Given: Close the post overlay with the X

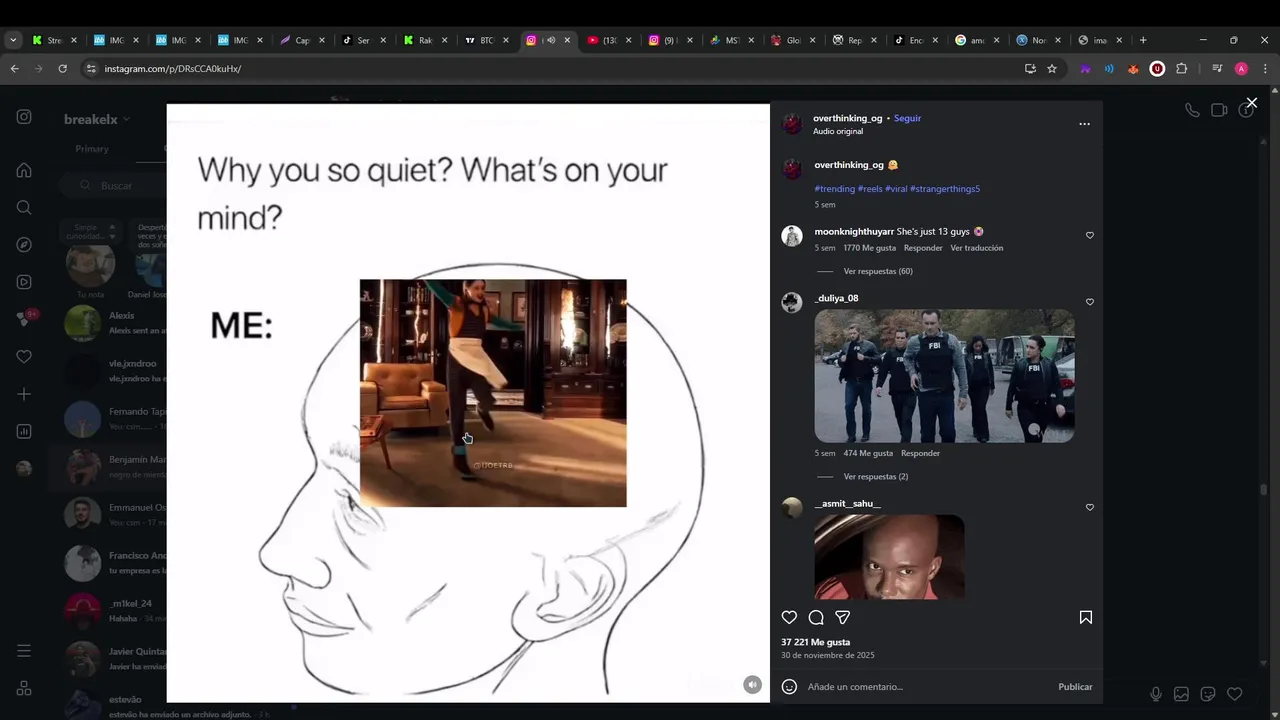Looking at the screenshot, I should tap(1251, 103).
